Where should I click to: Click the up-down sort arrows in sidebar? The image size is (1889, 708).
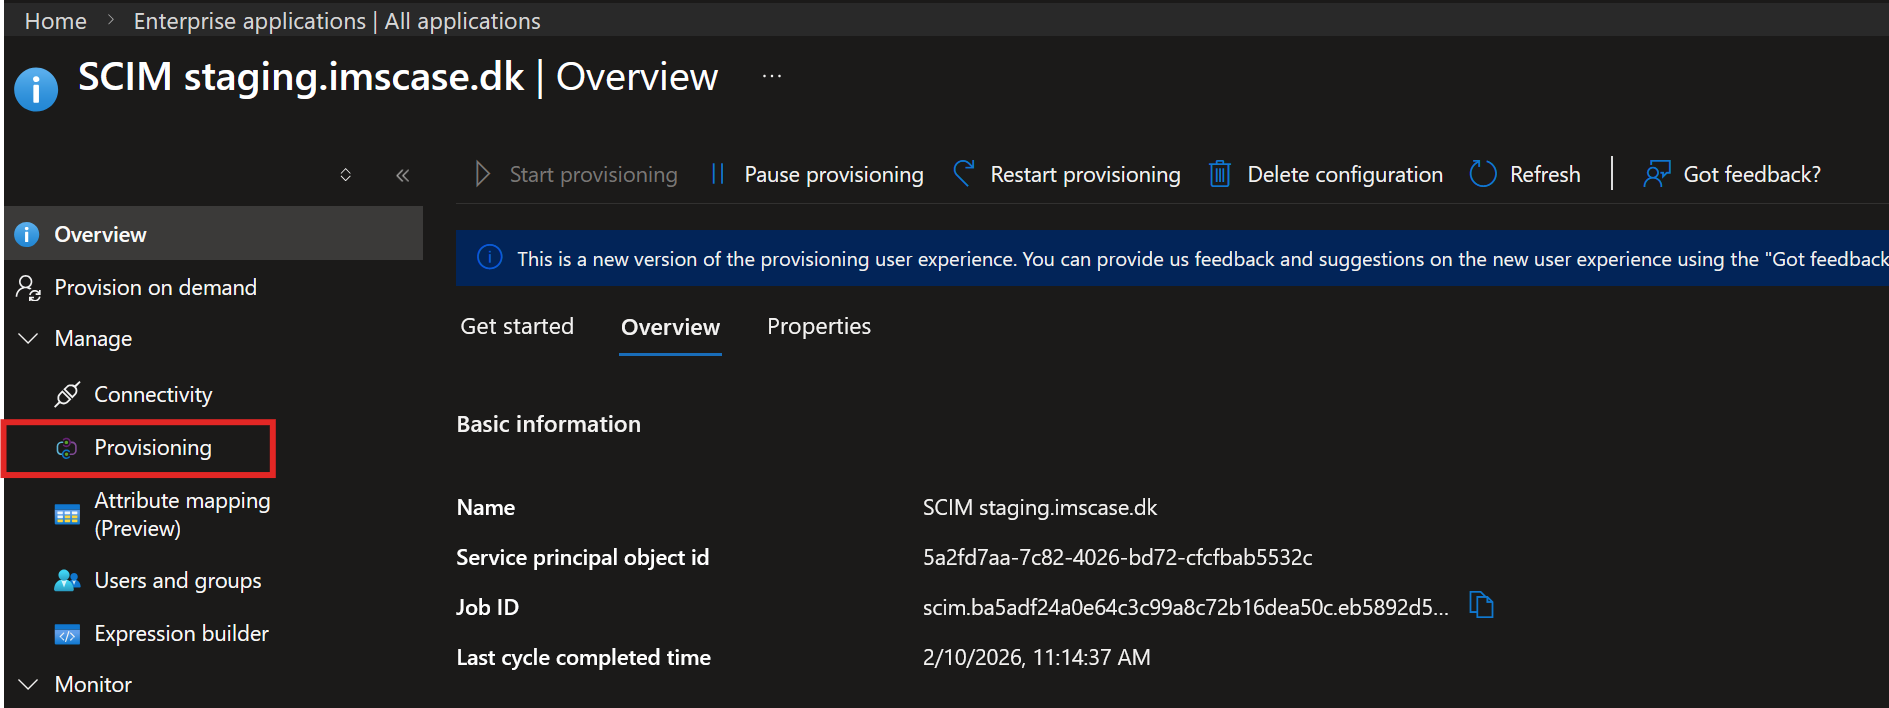(346, 175)
